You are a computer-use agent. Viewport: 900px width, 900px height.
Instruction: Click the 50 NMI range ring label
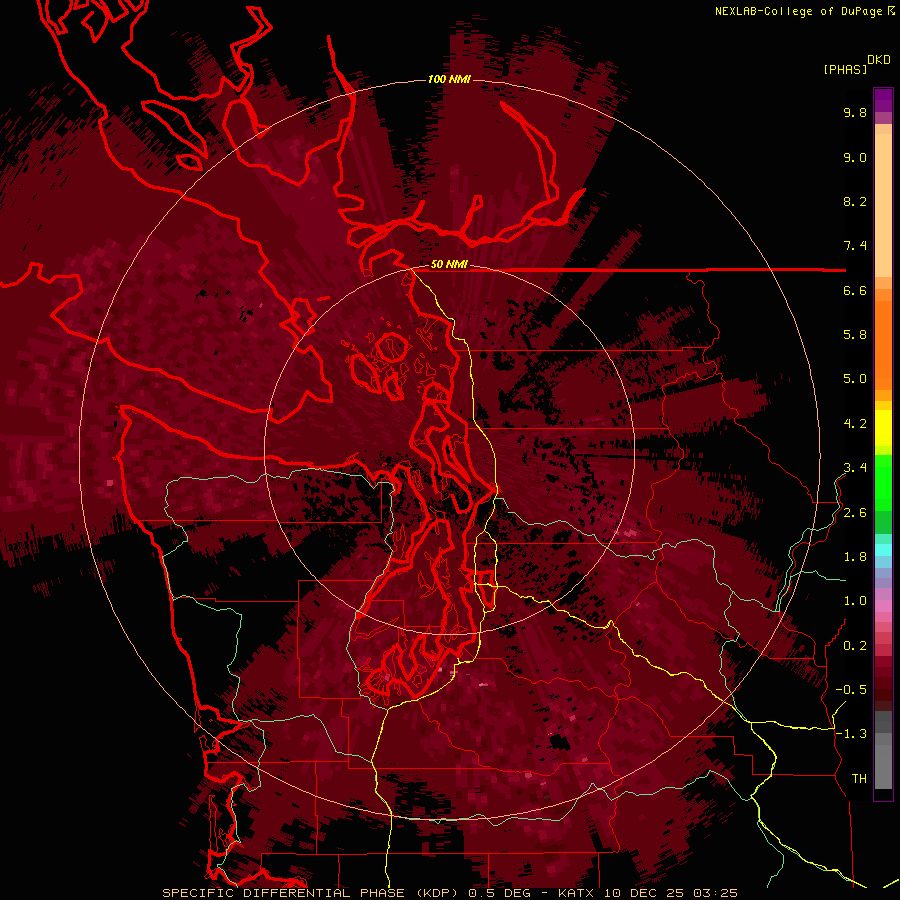click(449, 264)
